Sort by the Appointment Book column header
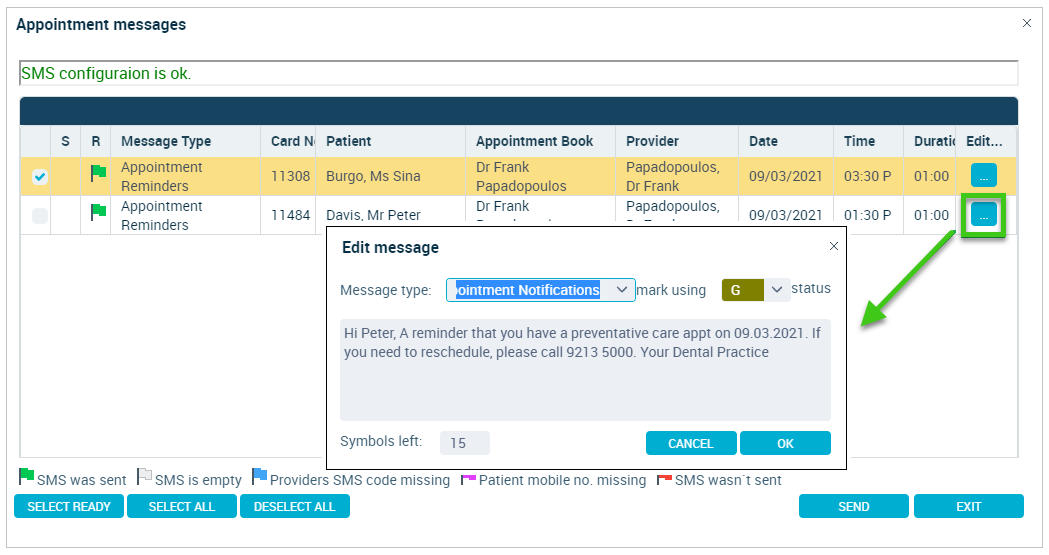This screenshot has height=555, width=1049. point(540,141)
